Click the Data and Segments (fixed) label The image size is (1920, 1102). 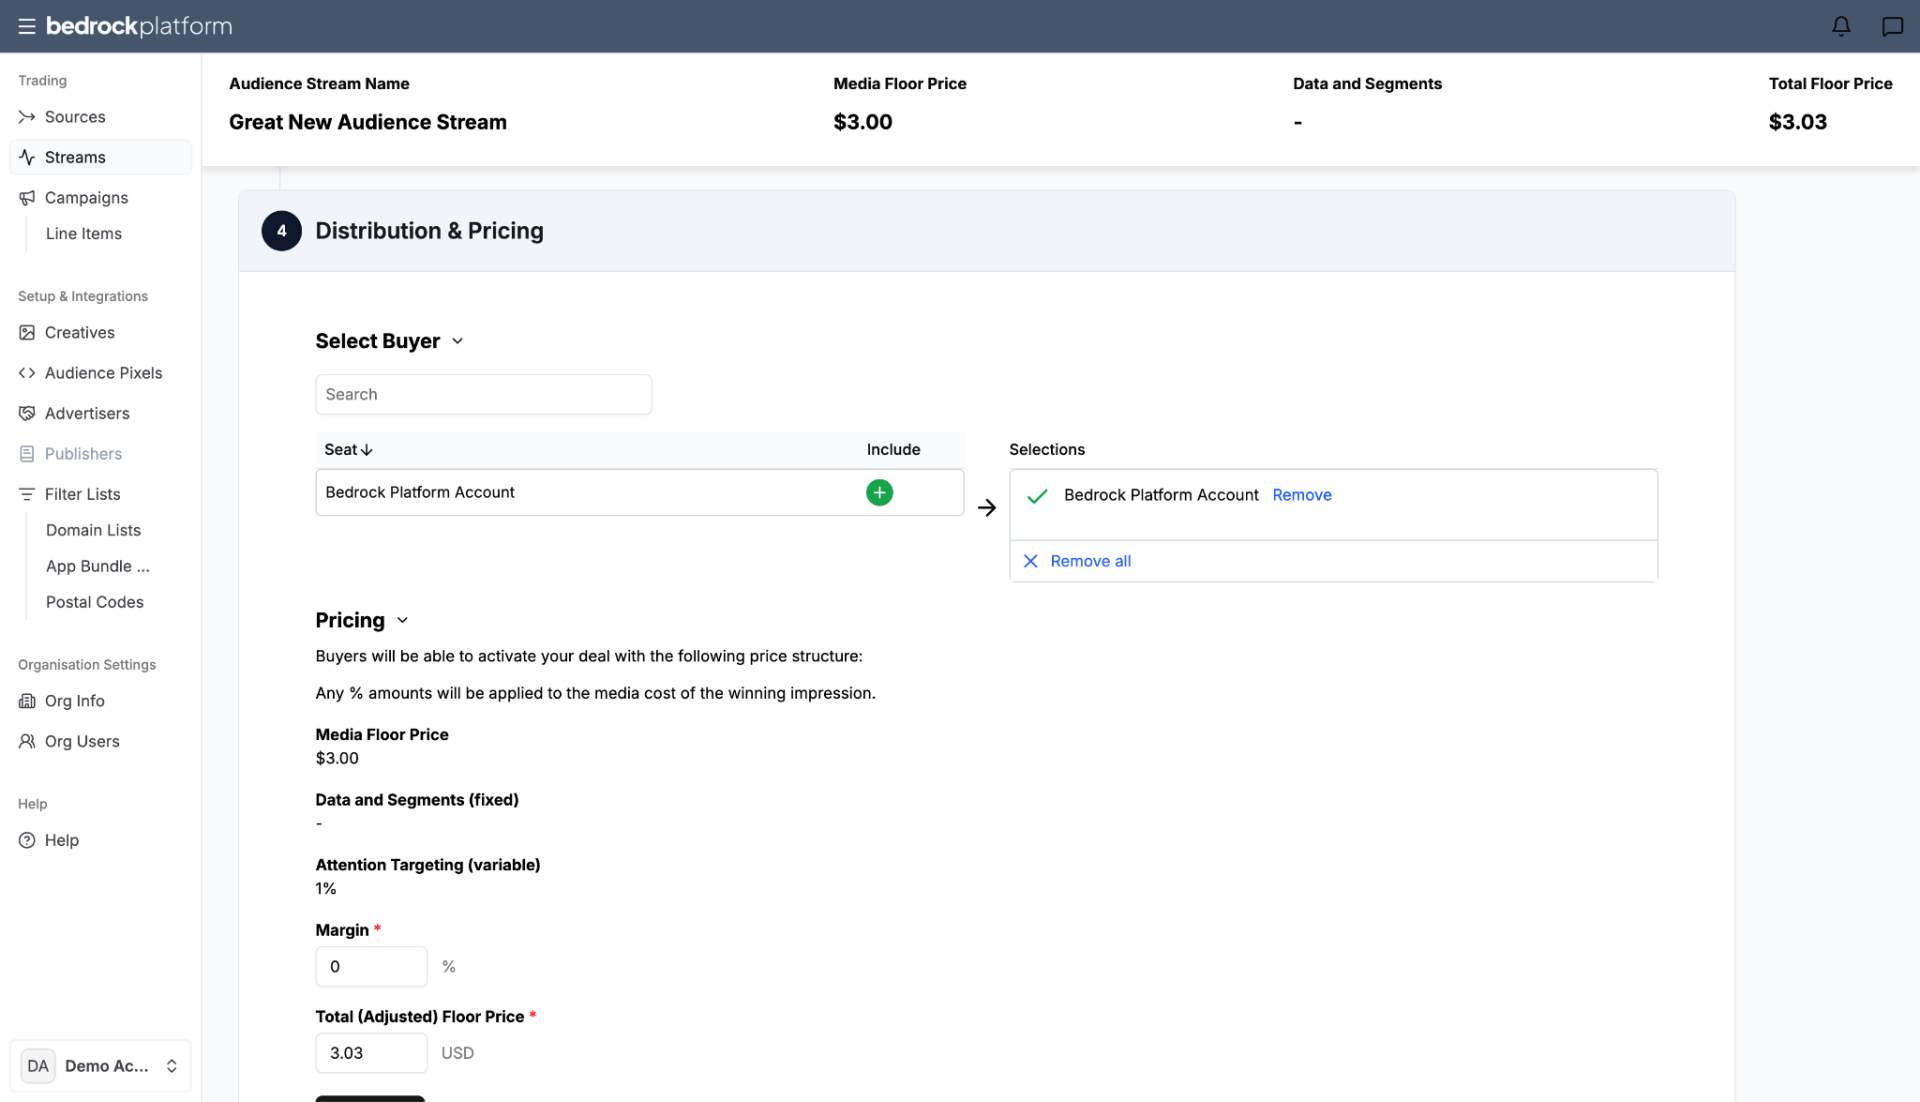[416, 800]
